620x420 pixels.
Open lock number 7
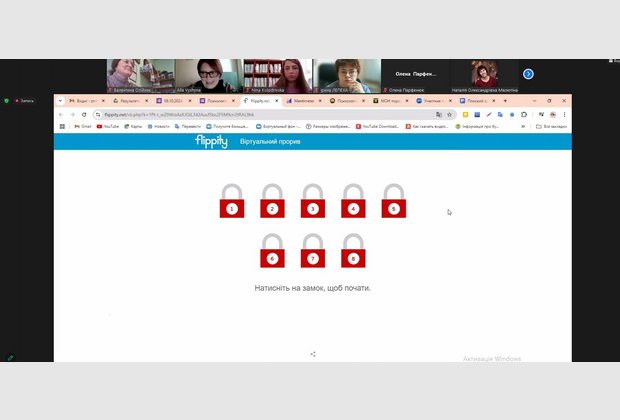(313, 251)
